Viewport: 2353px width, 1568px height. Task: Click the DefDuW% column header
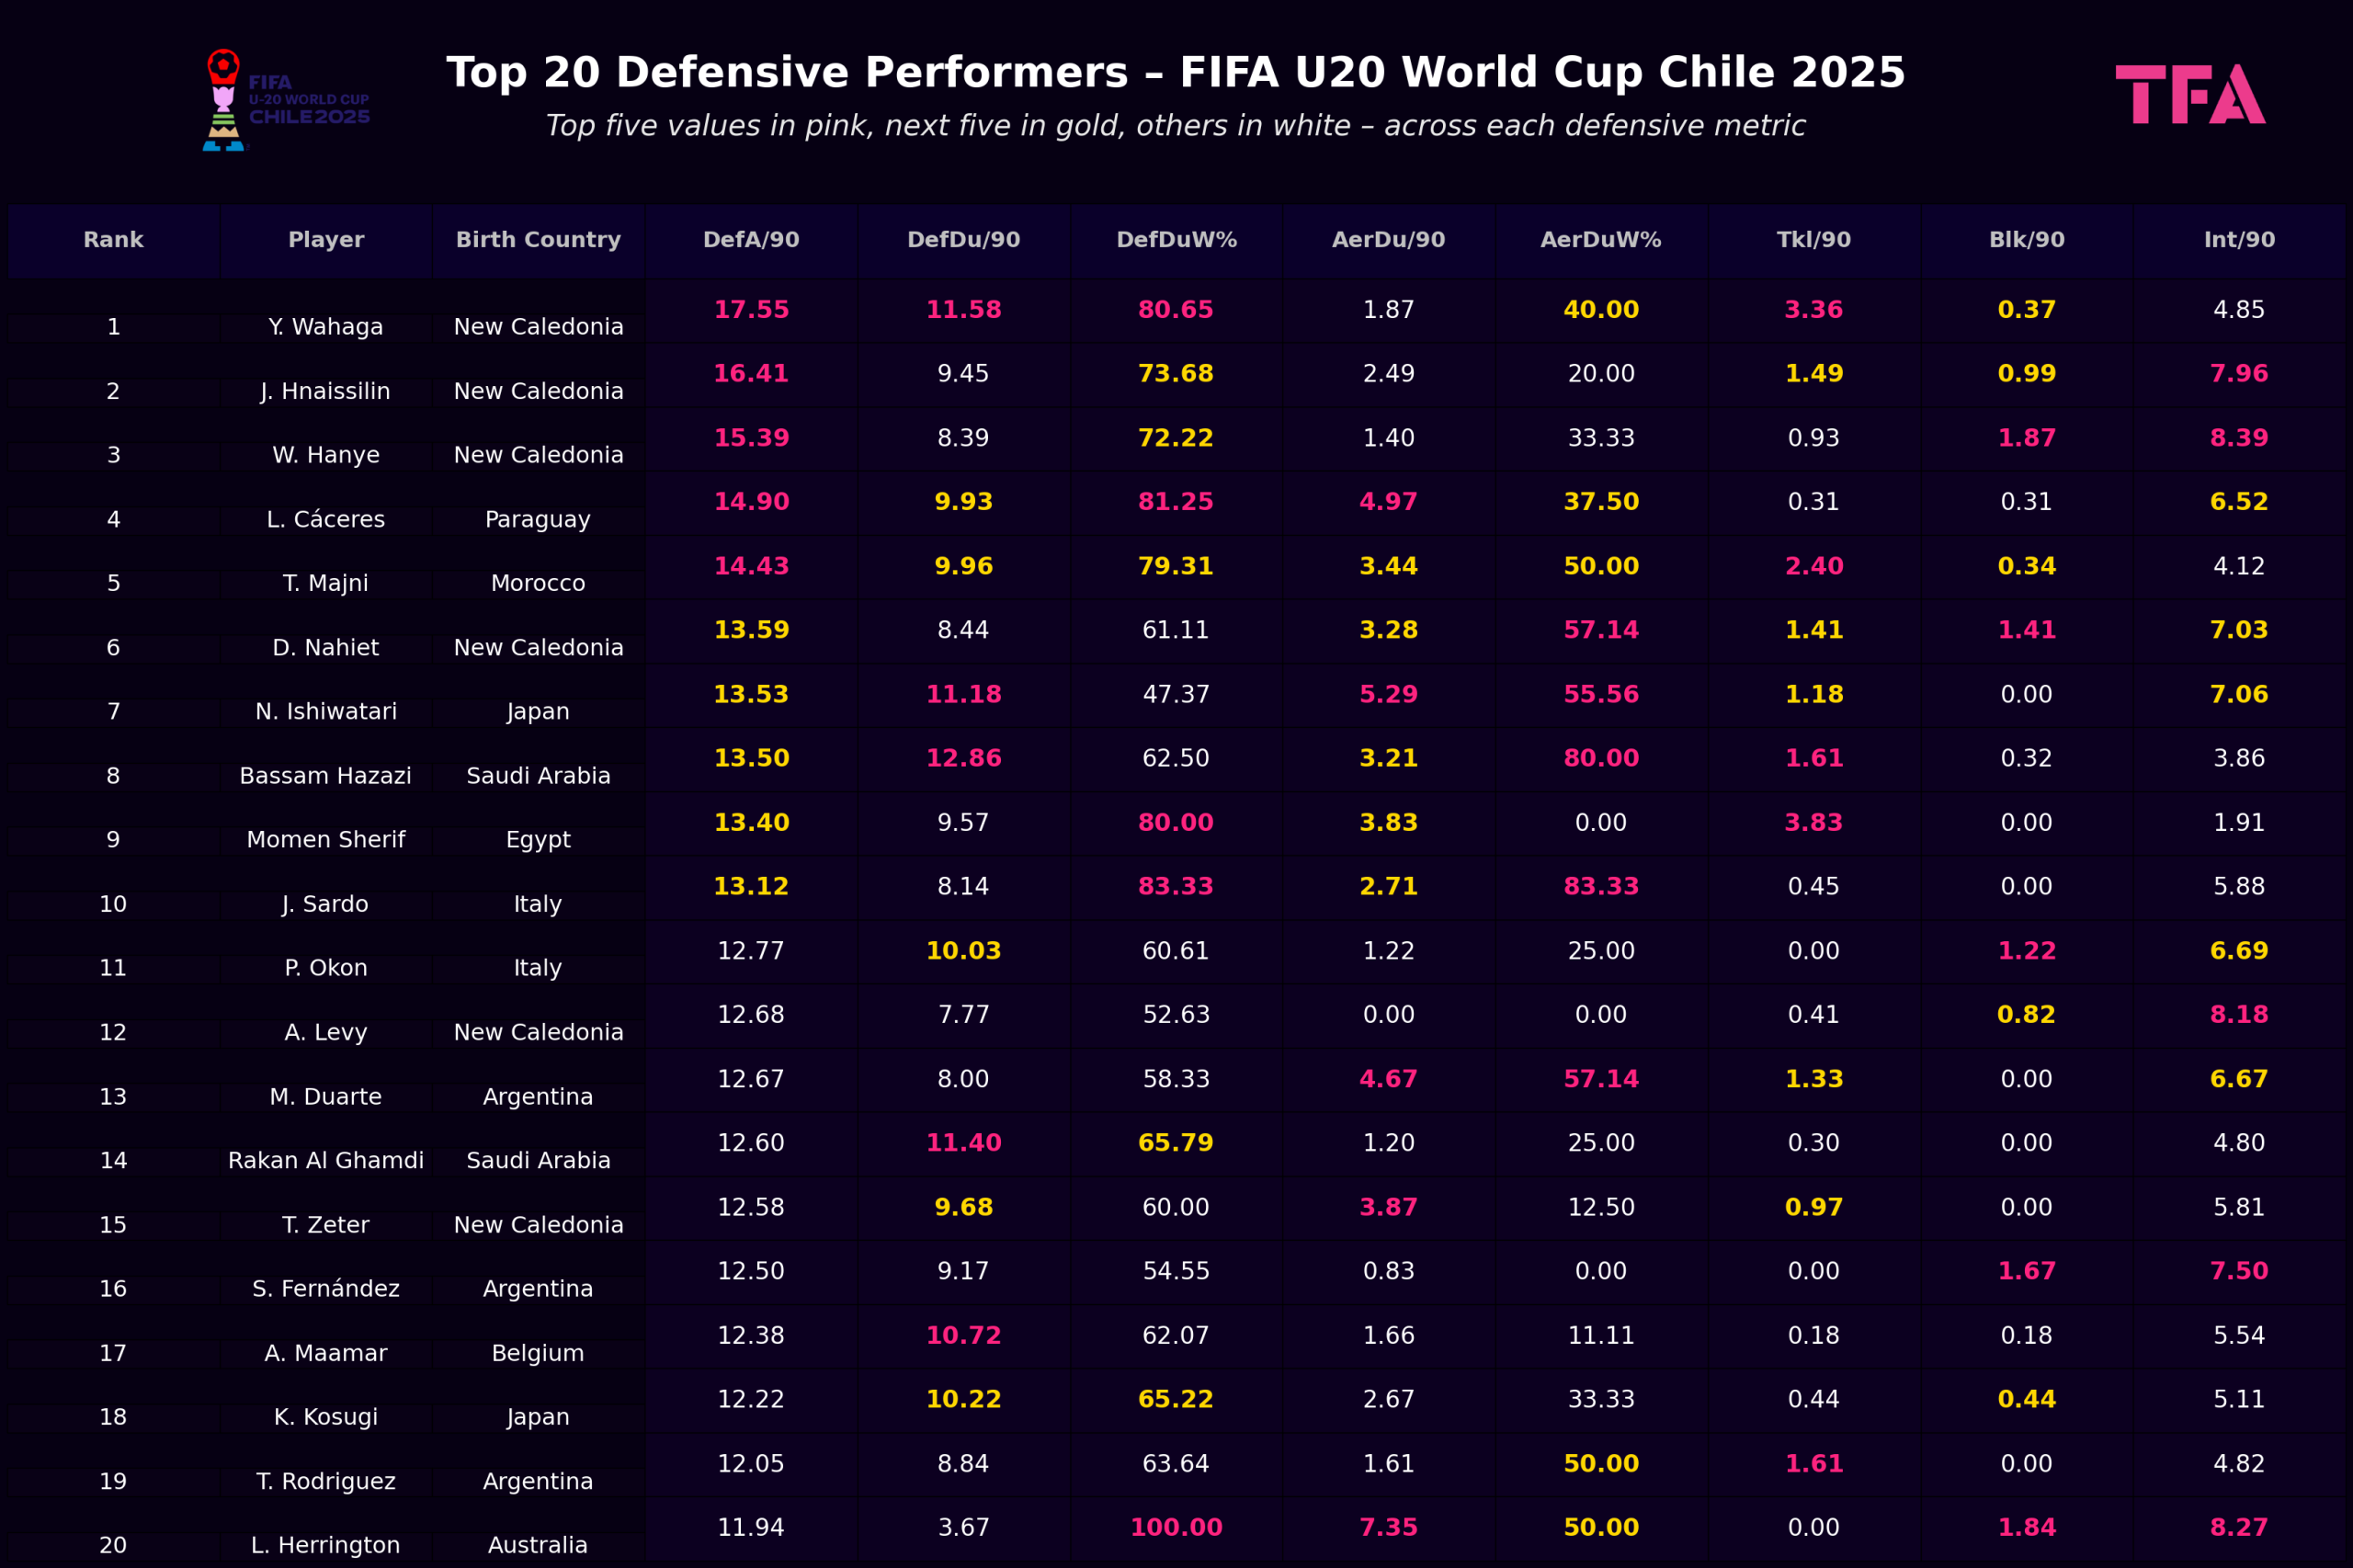pos(1176,240)
